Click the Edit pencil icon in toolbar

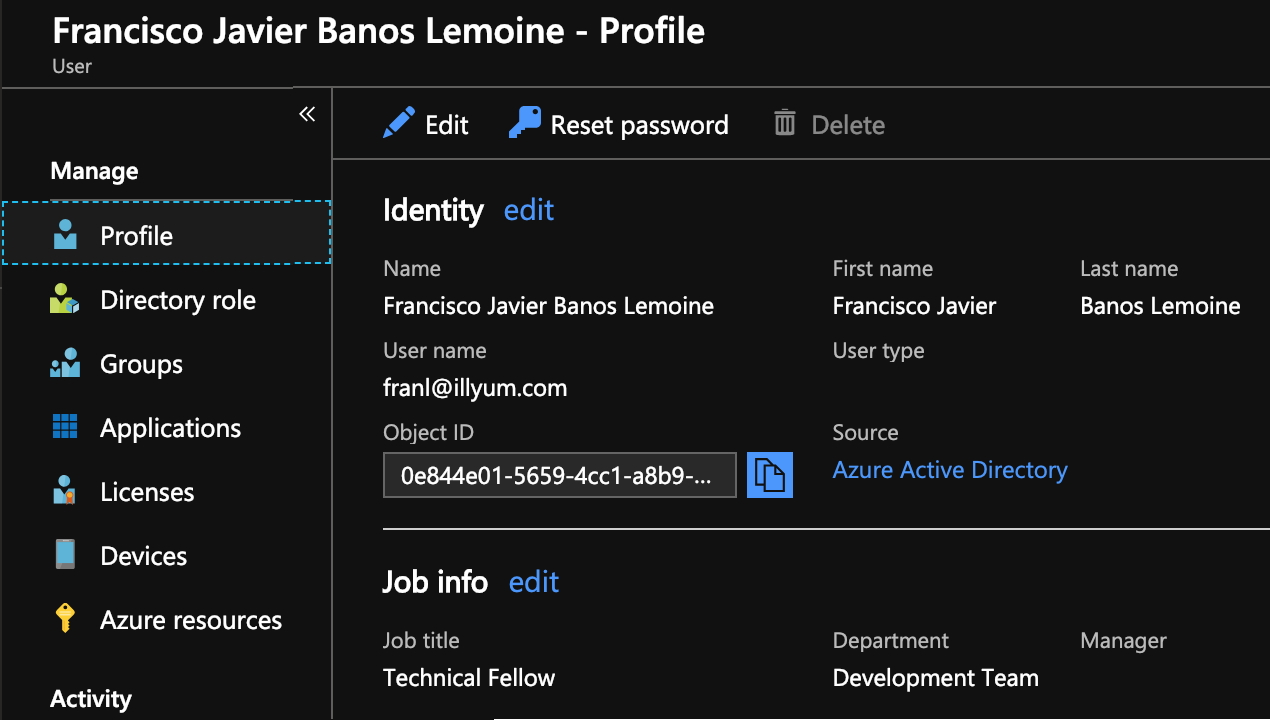[x=398, y=122]
